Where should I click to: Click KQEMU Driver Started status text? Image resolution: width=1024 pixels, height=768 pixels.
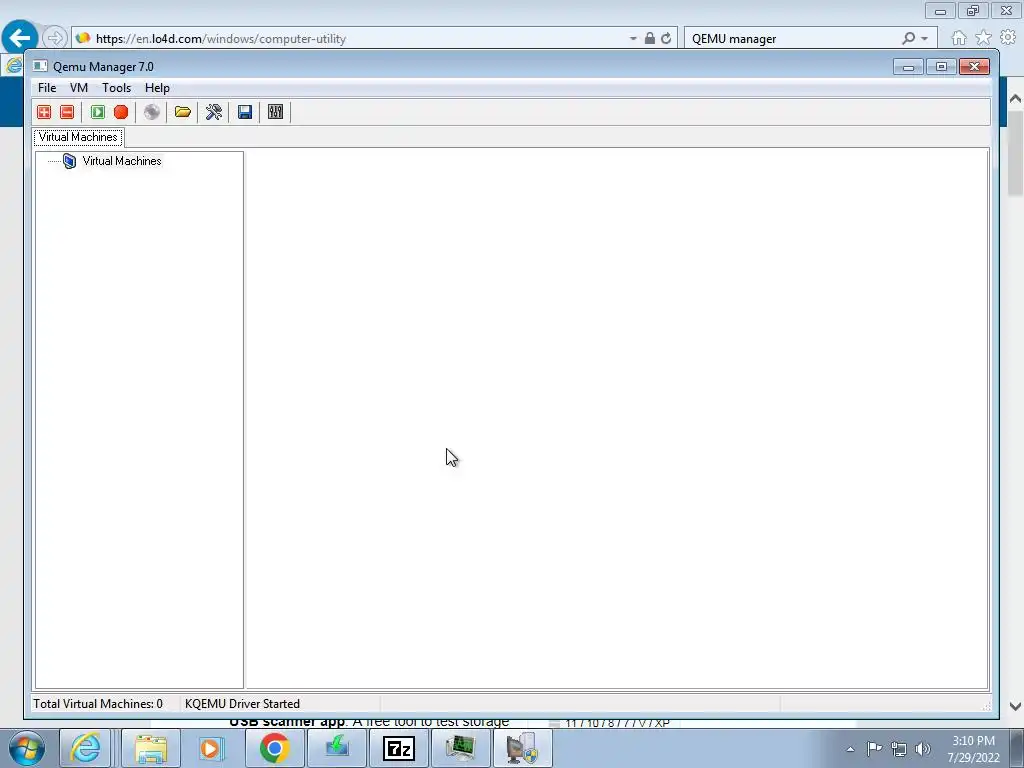click(242, 704)
